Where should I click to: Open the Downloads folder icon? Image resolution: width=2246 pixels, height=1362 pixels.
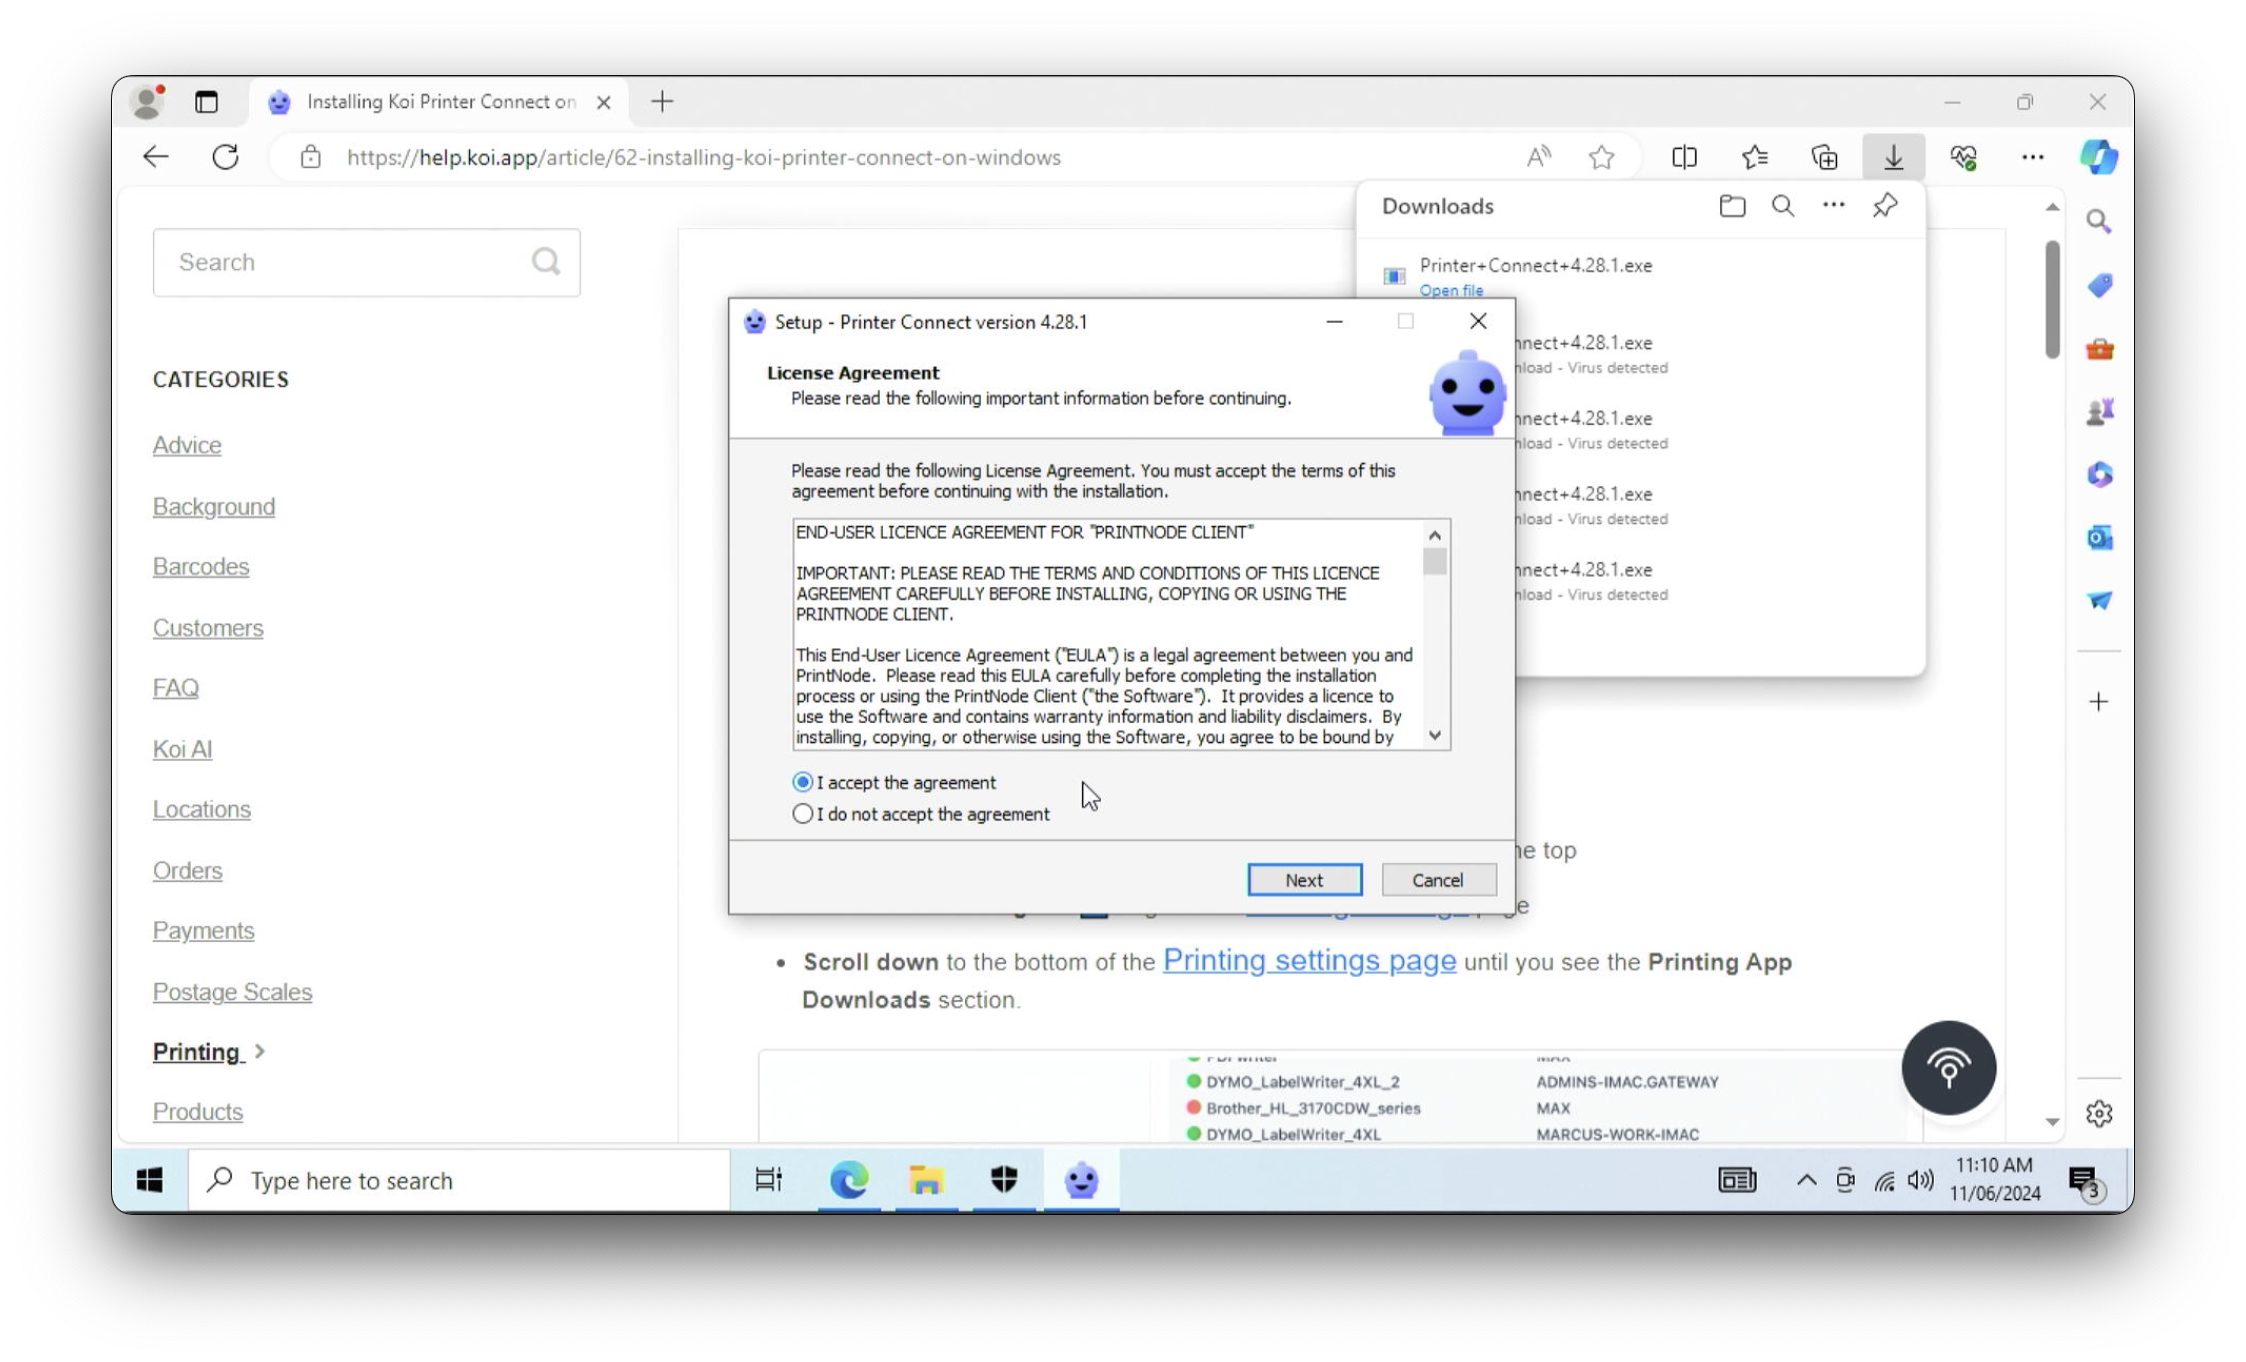1732,206
